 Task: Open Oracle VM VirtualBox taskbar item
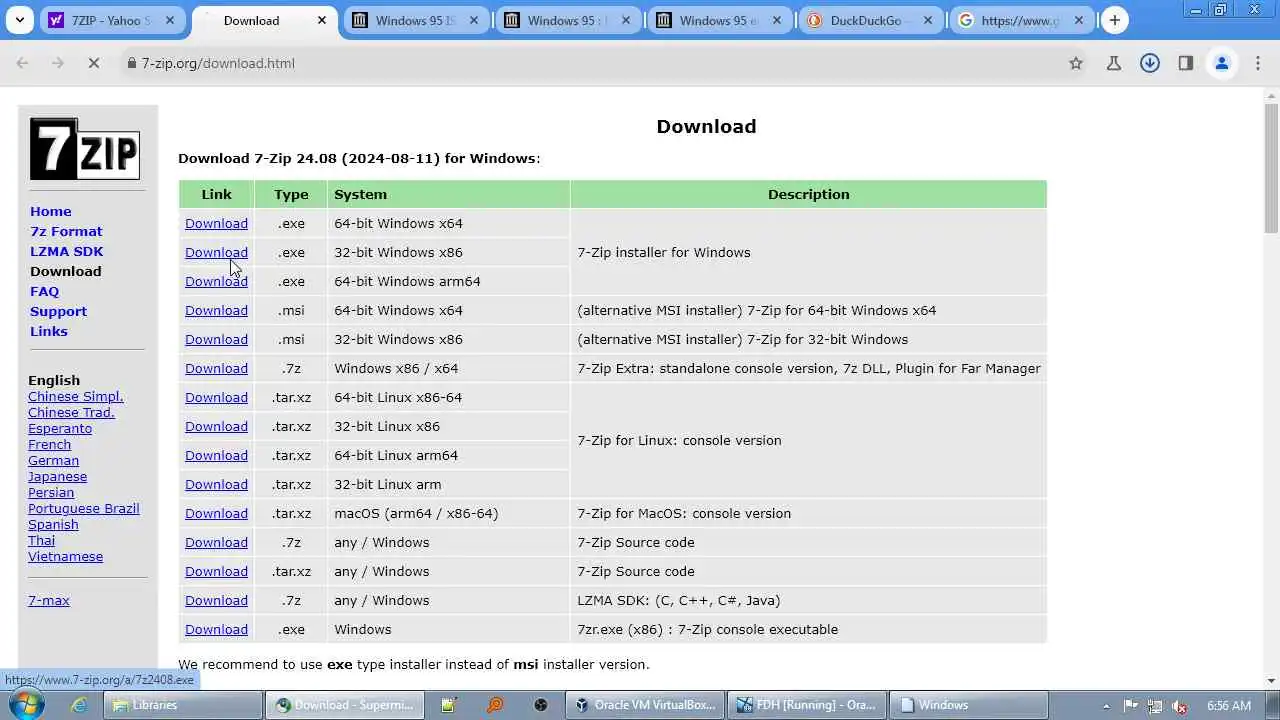click(x=645, y=705)
